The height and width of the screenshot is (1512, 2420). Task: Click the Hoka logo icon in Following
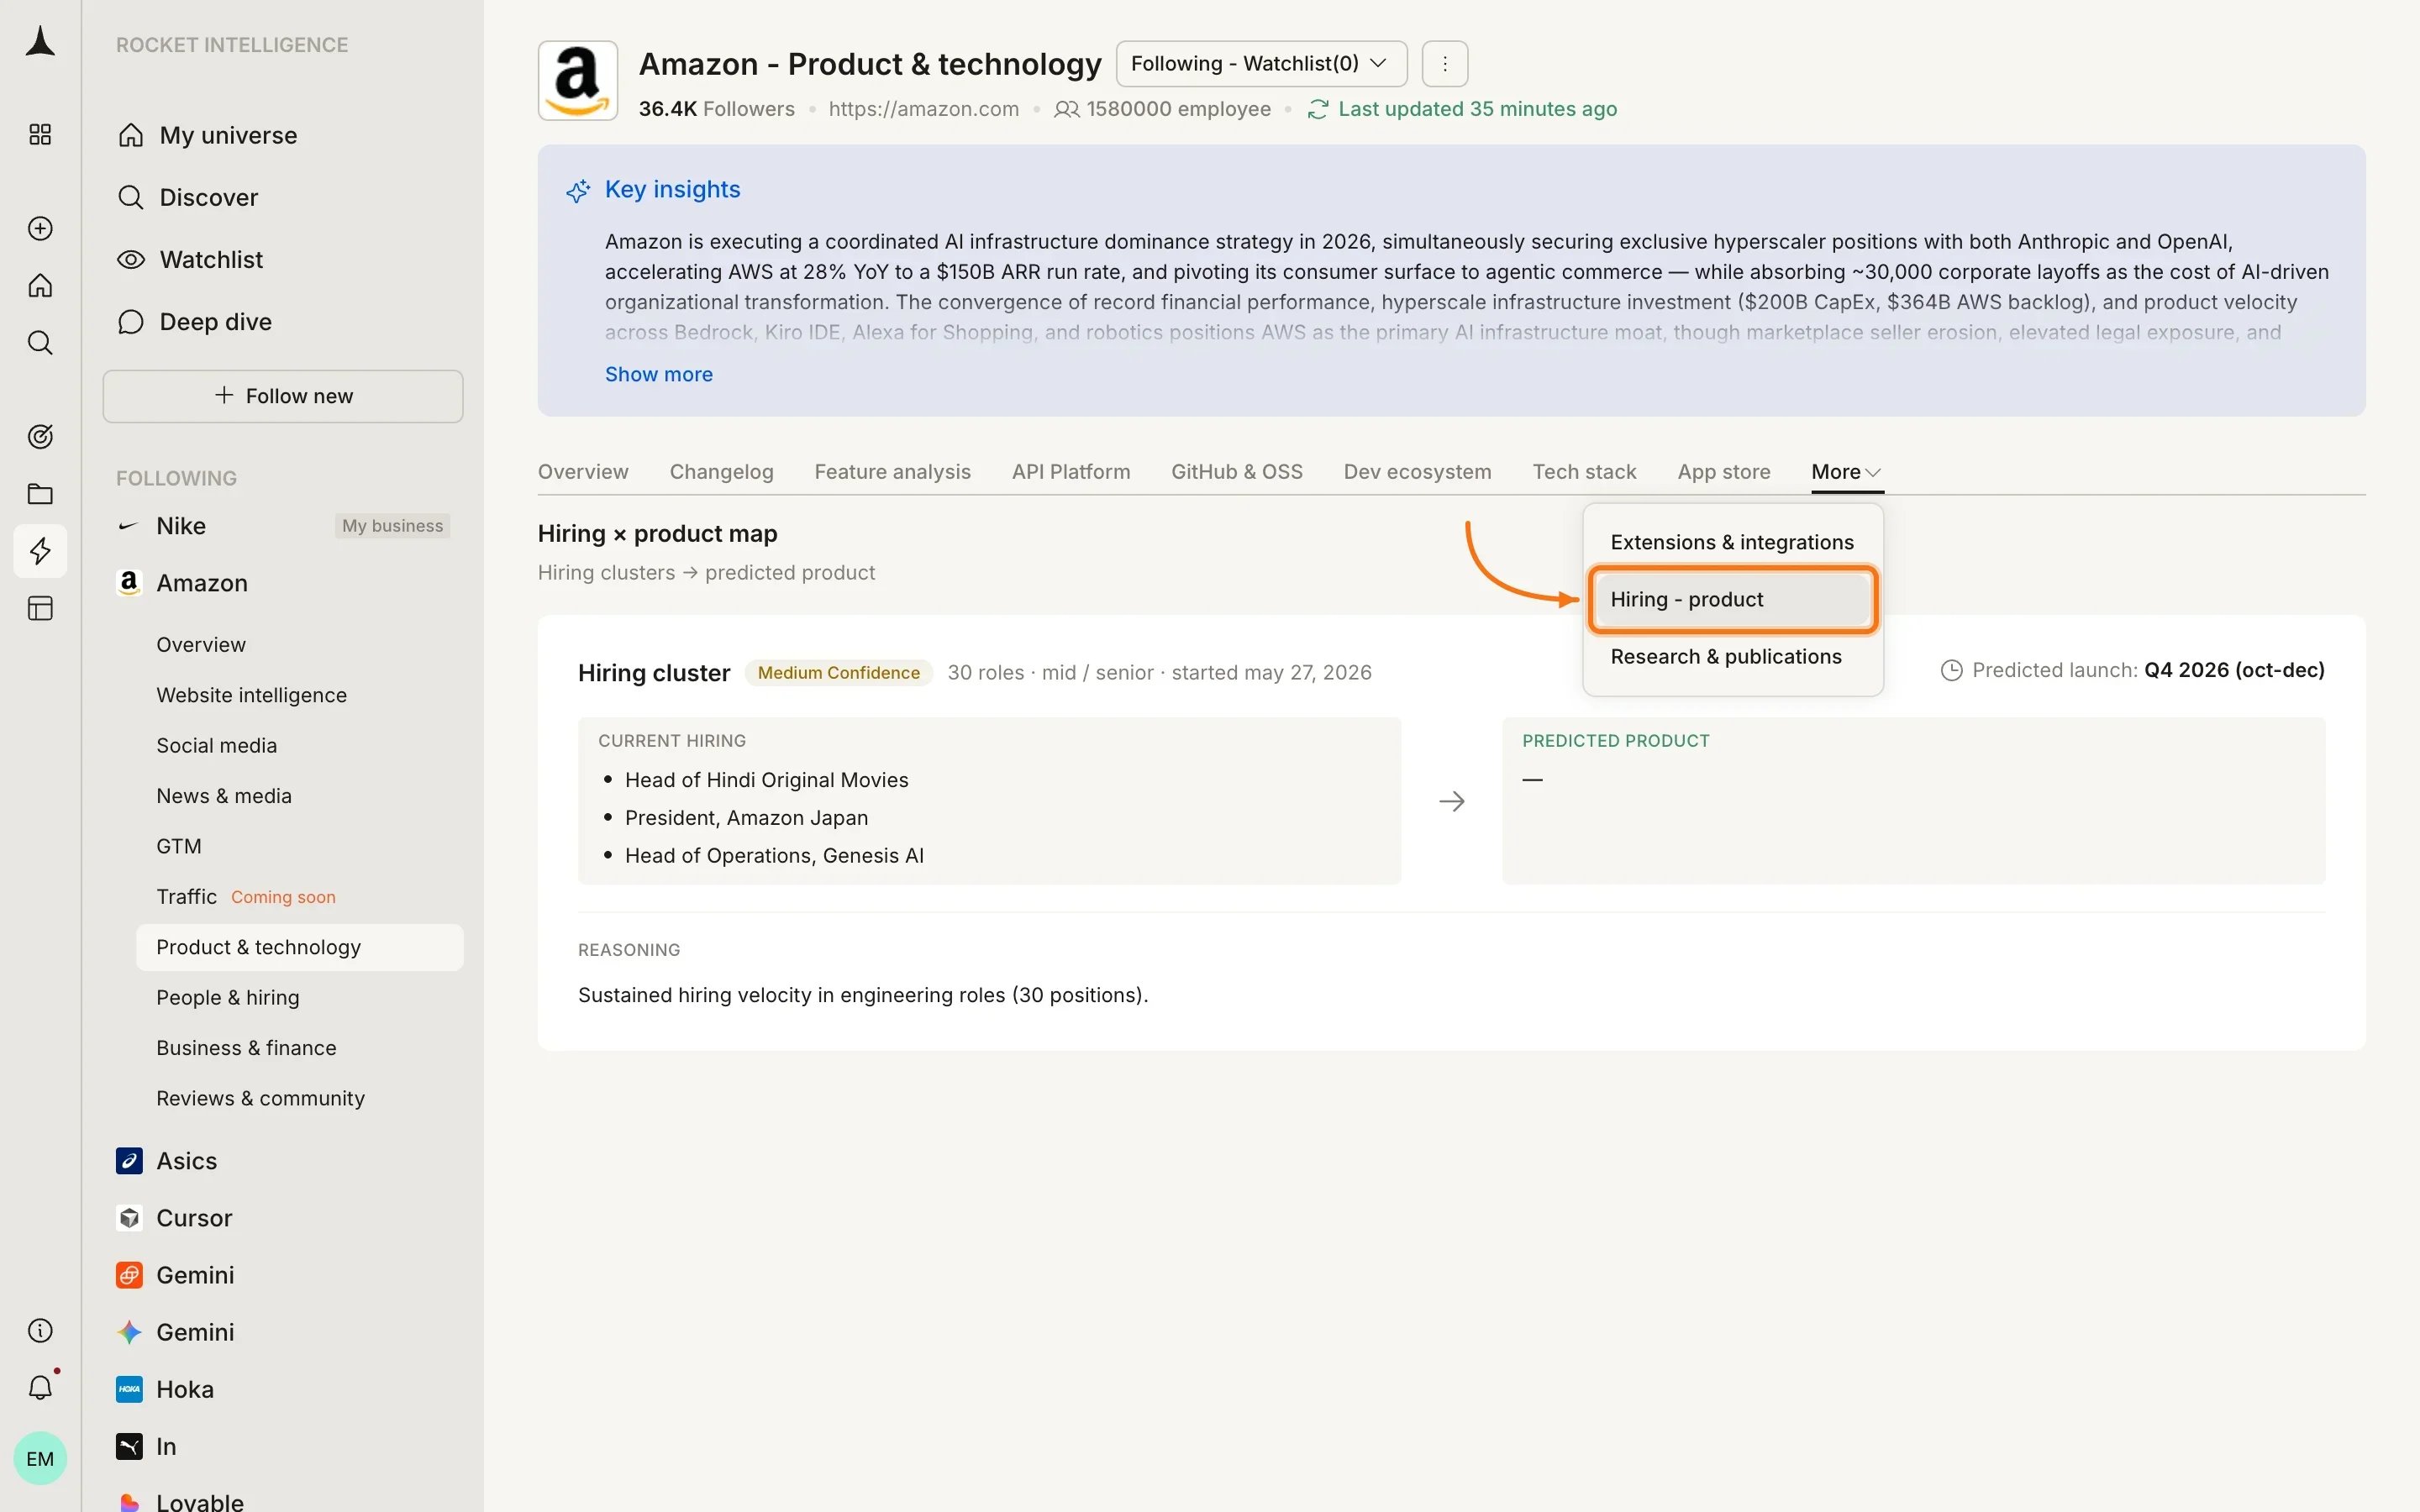[x=129, y=1389]
